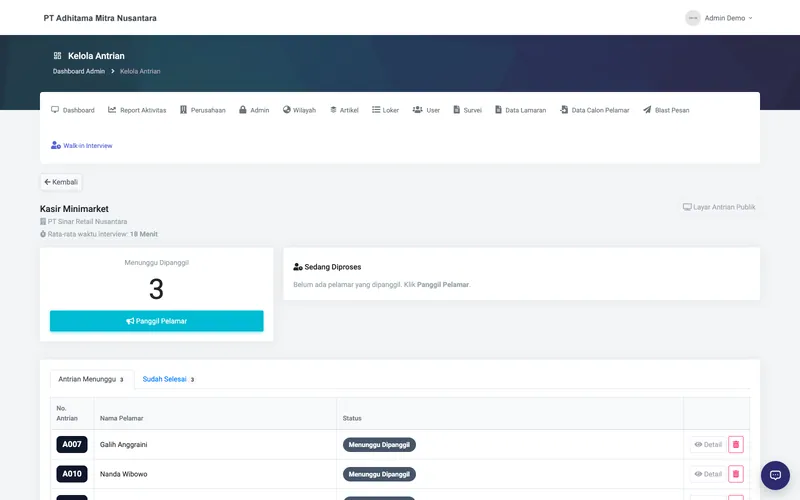Click the Walk-in Interview person icon

[x=56, y=145]
